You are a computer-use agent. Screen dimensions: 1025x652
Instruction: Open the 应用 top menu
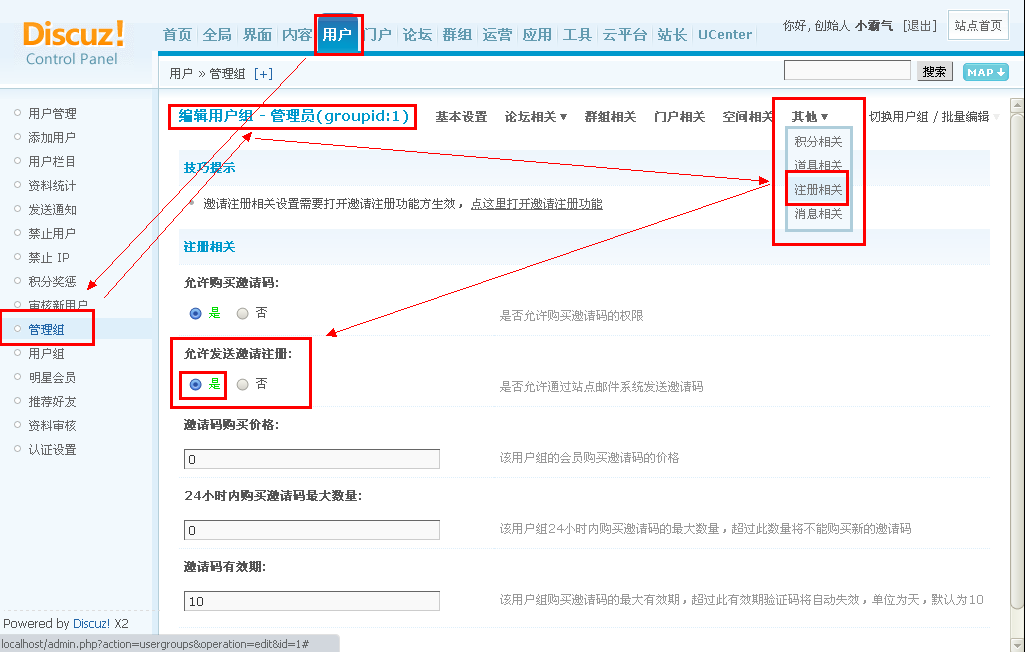(x=537, y=35)
